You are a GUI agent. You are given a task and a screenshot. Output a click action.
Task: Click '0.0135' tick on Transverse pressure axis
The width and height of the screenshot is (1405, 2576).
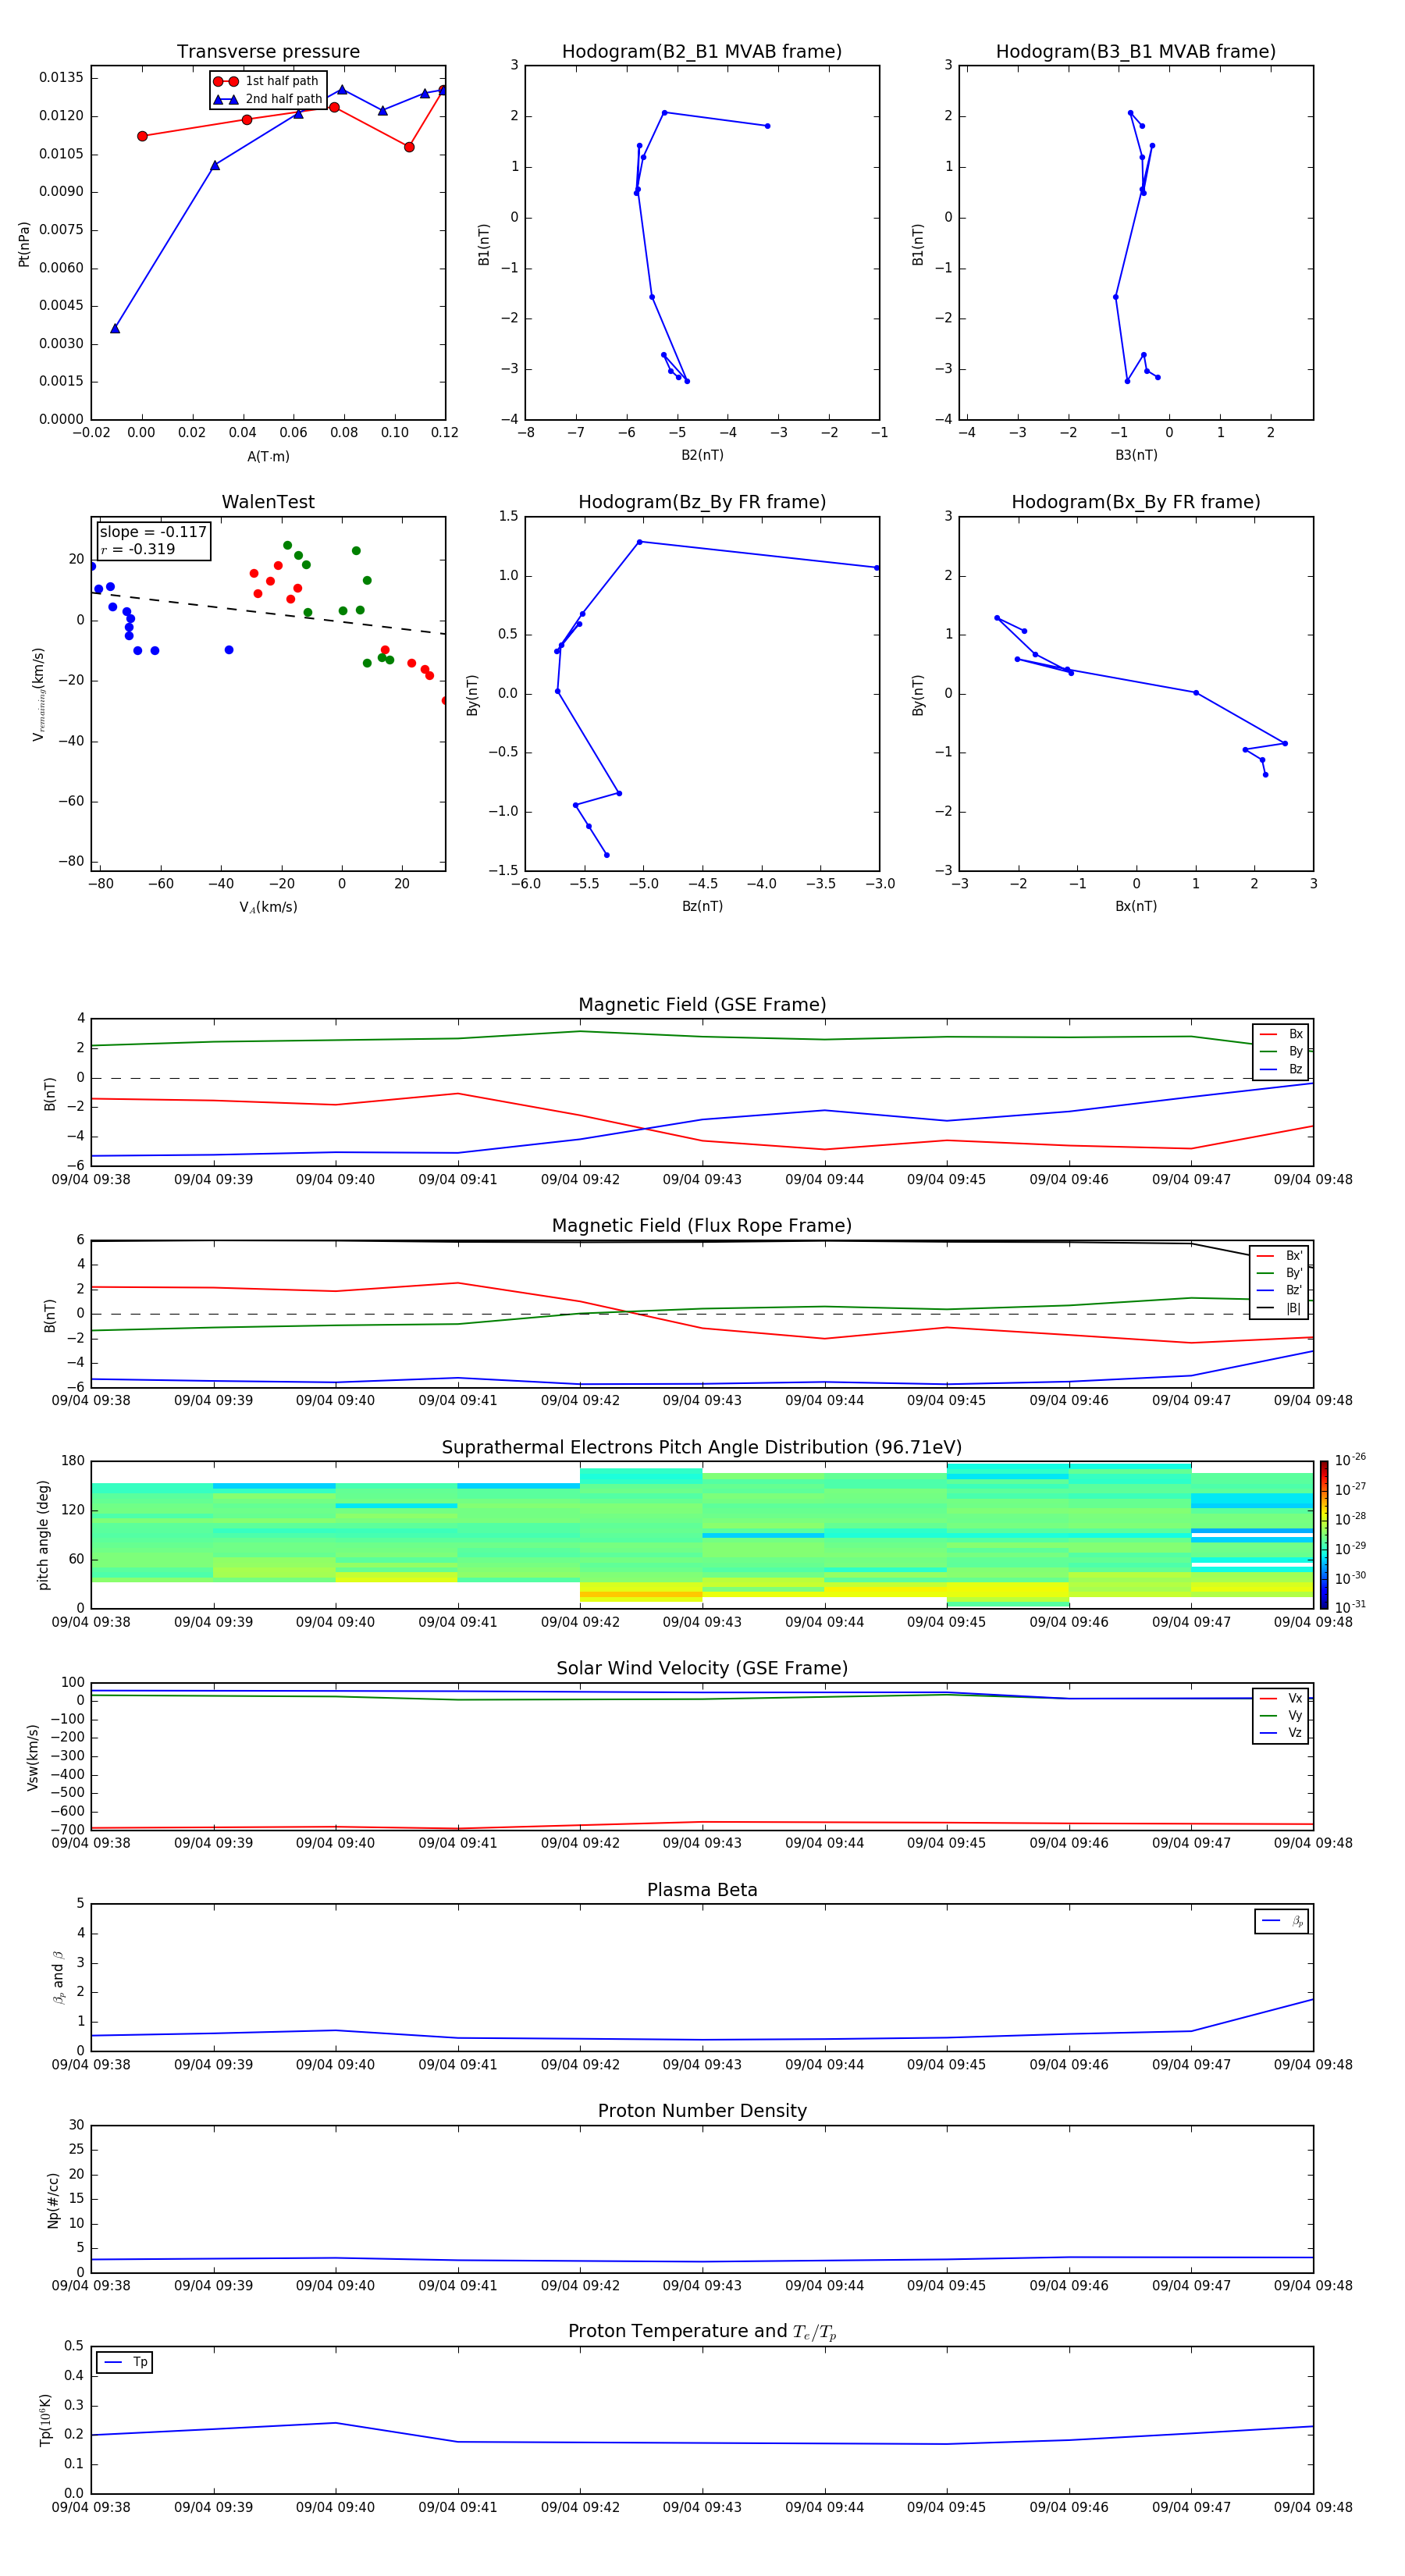click(x=61, y=78)
